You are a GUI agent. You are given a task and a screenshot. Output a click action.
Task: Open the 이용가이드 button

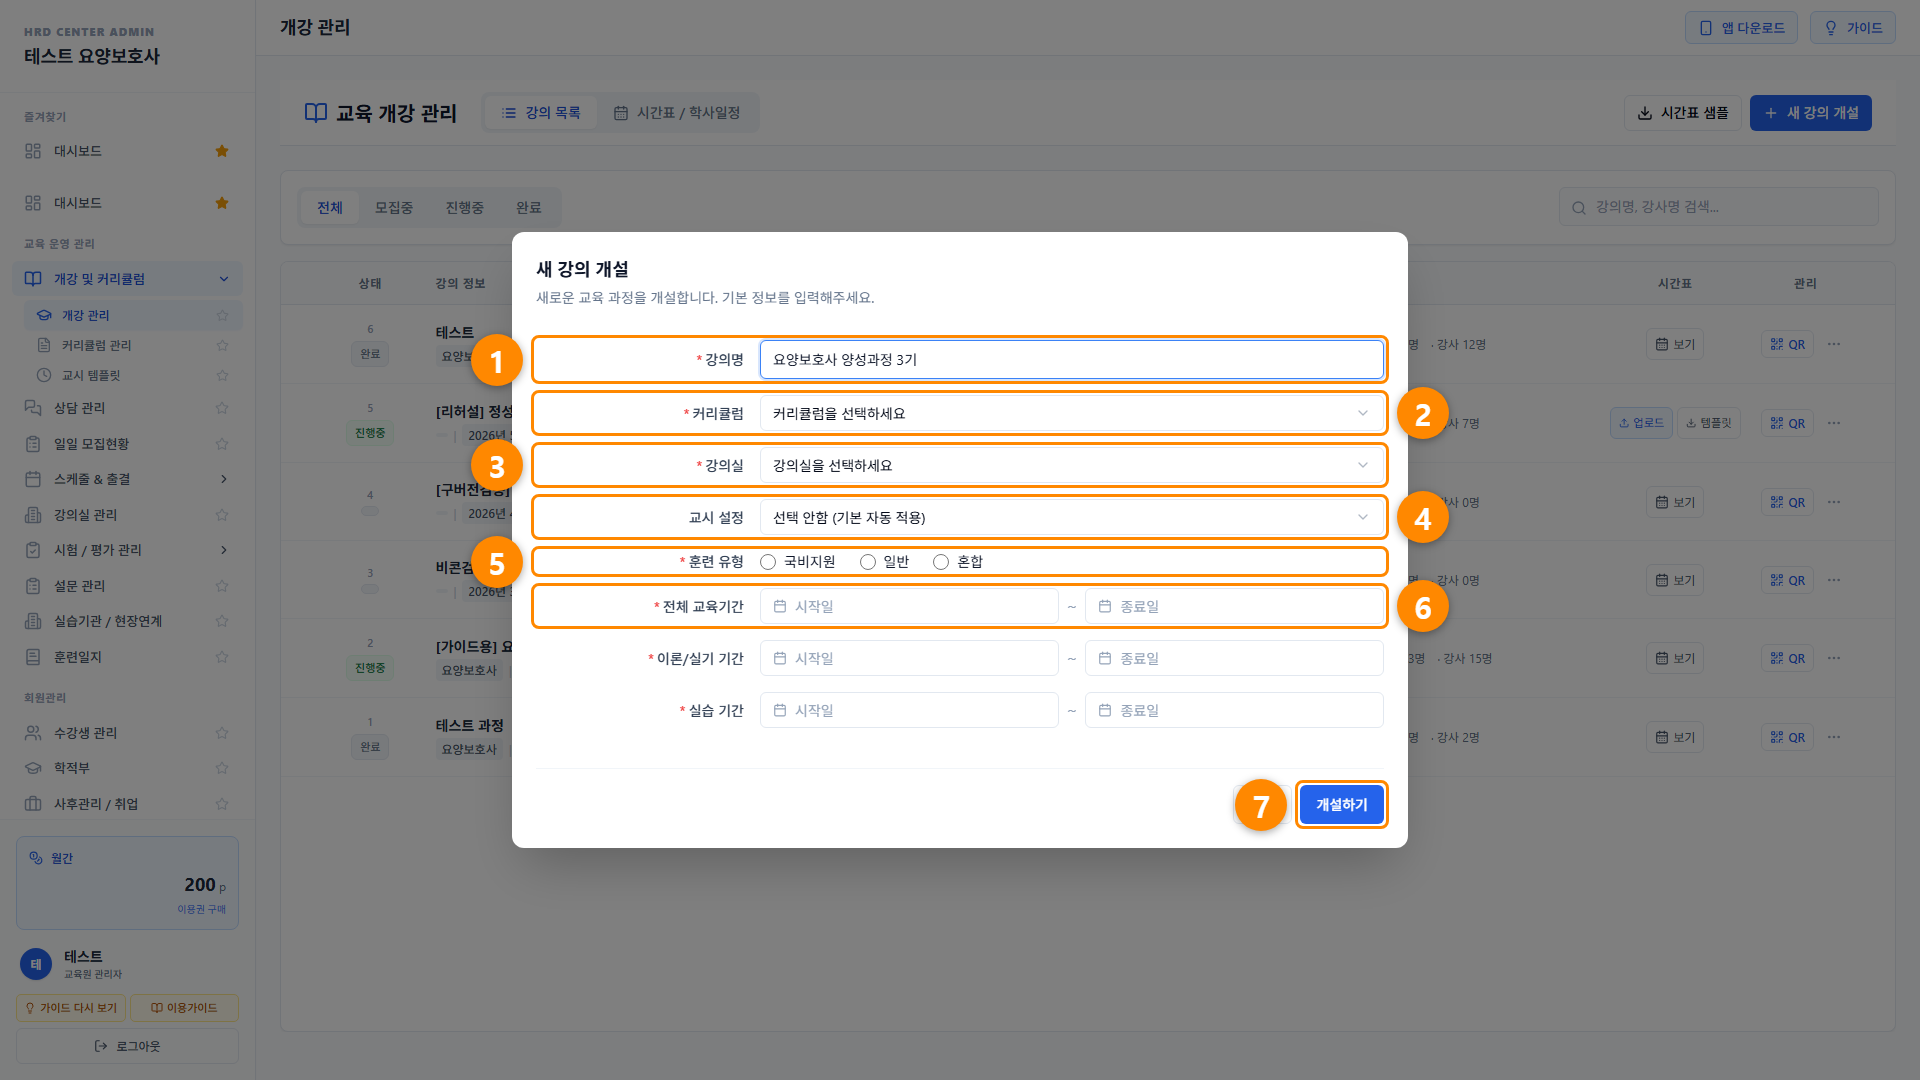(x=184, y=1008)
